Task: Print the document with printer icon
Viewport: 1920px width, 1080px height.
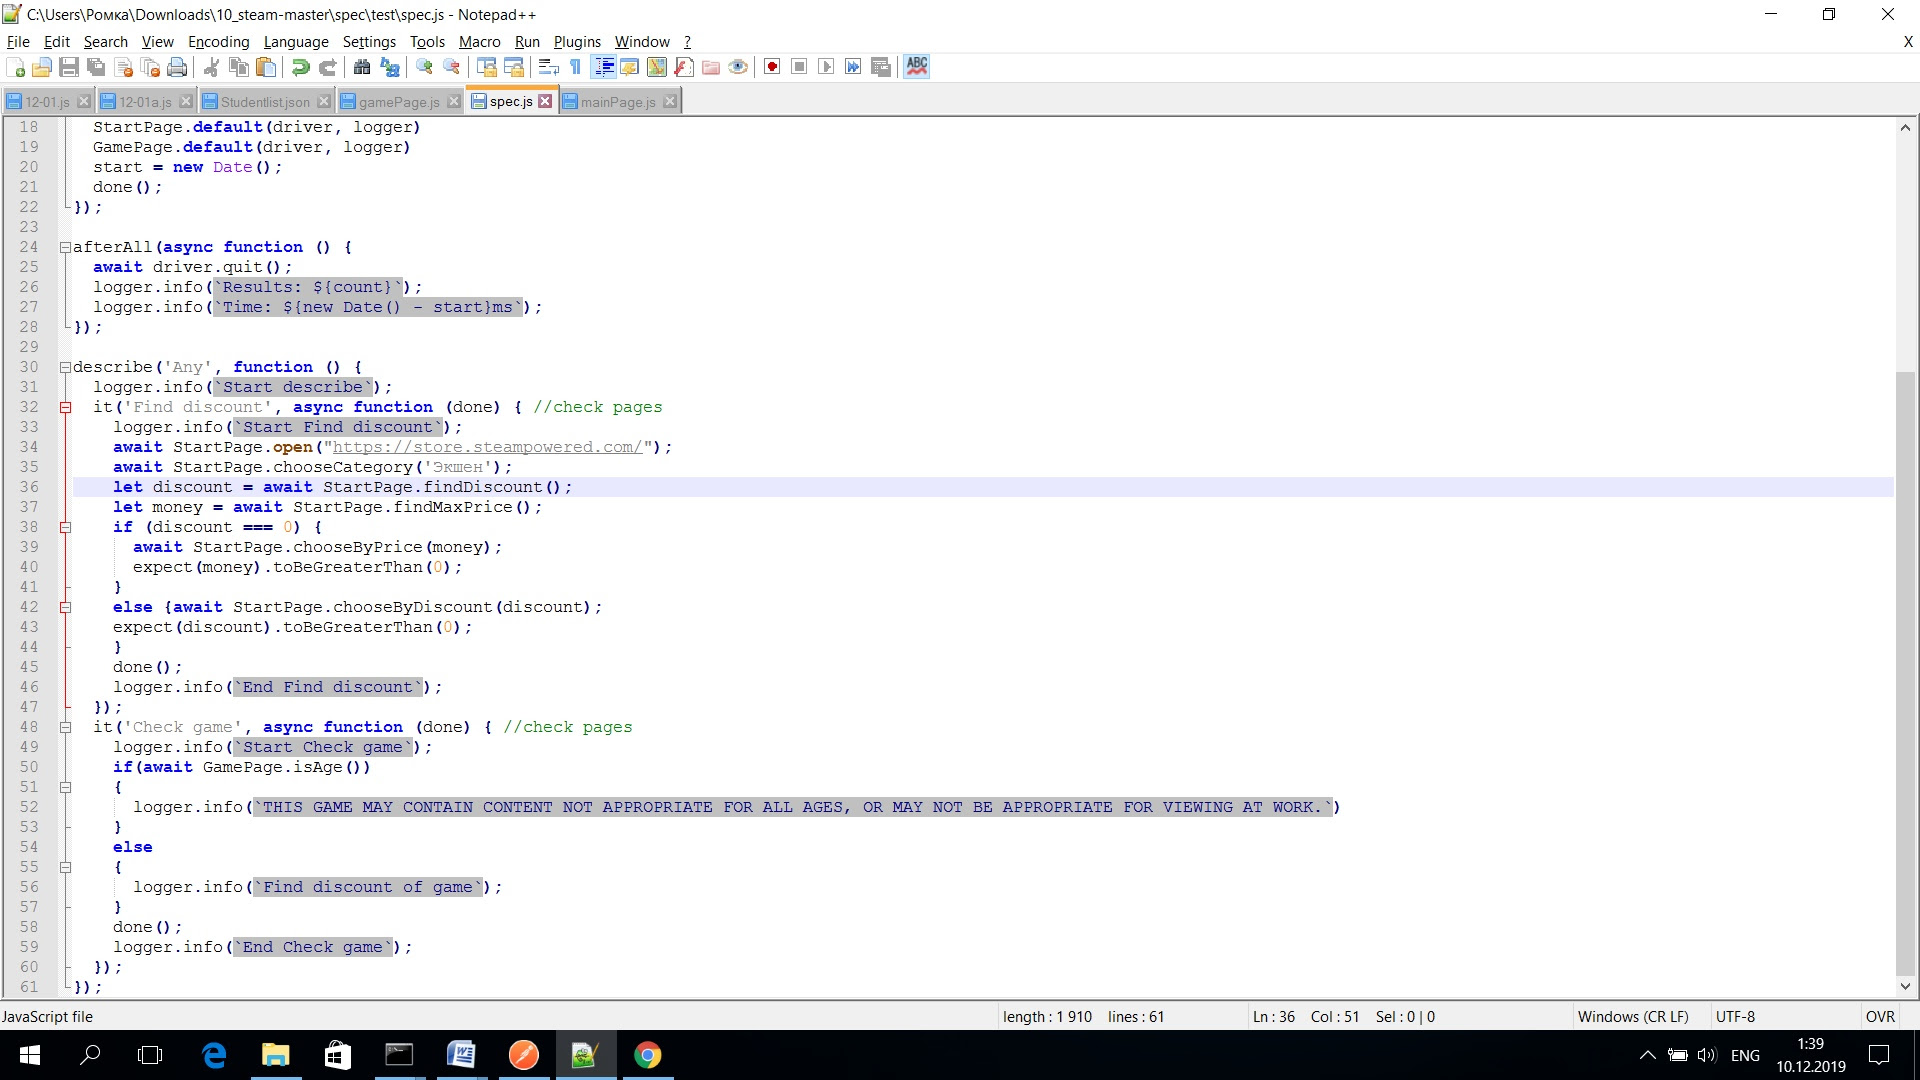Action: 178,67
